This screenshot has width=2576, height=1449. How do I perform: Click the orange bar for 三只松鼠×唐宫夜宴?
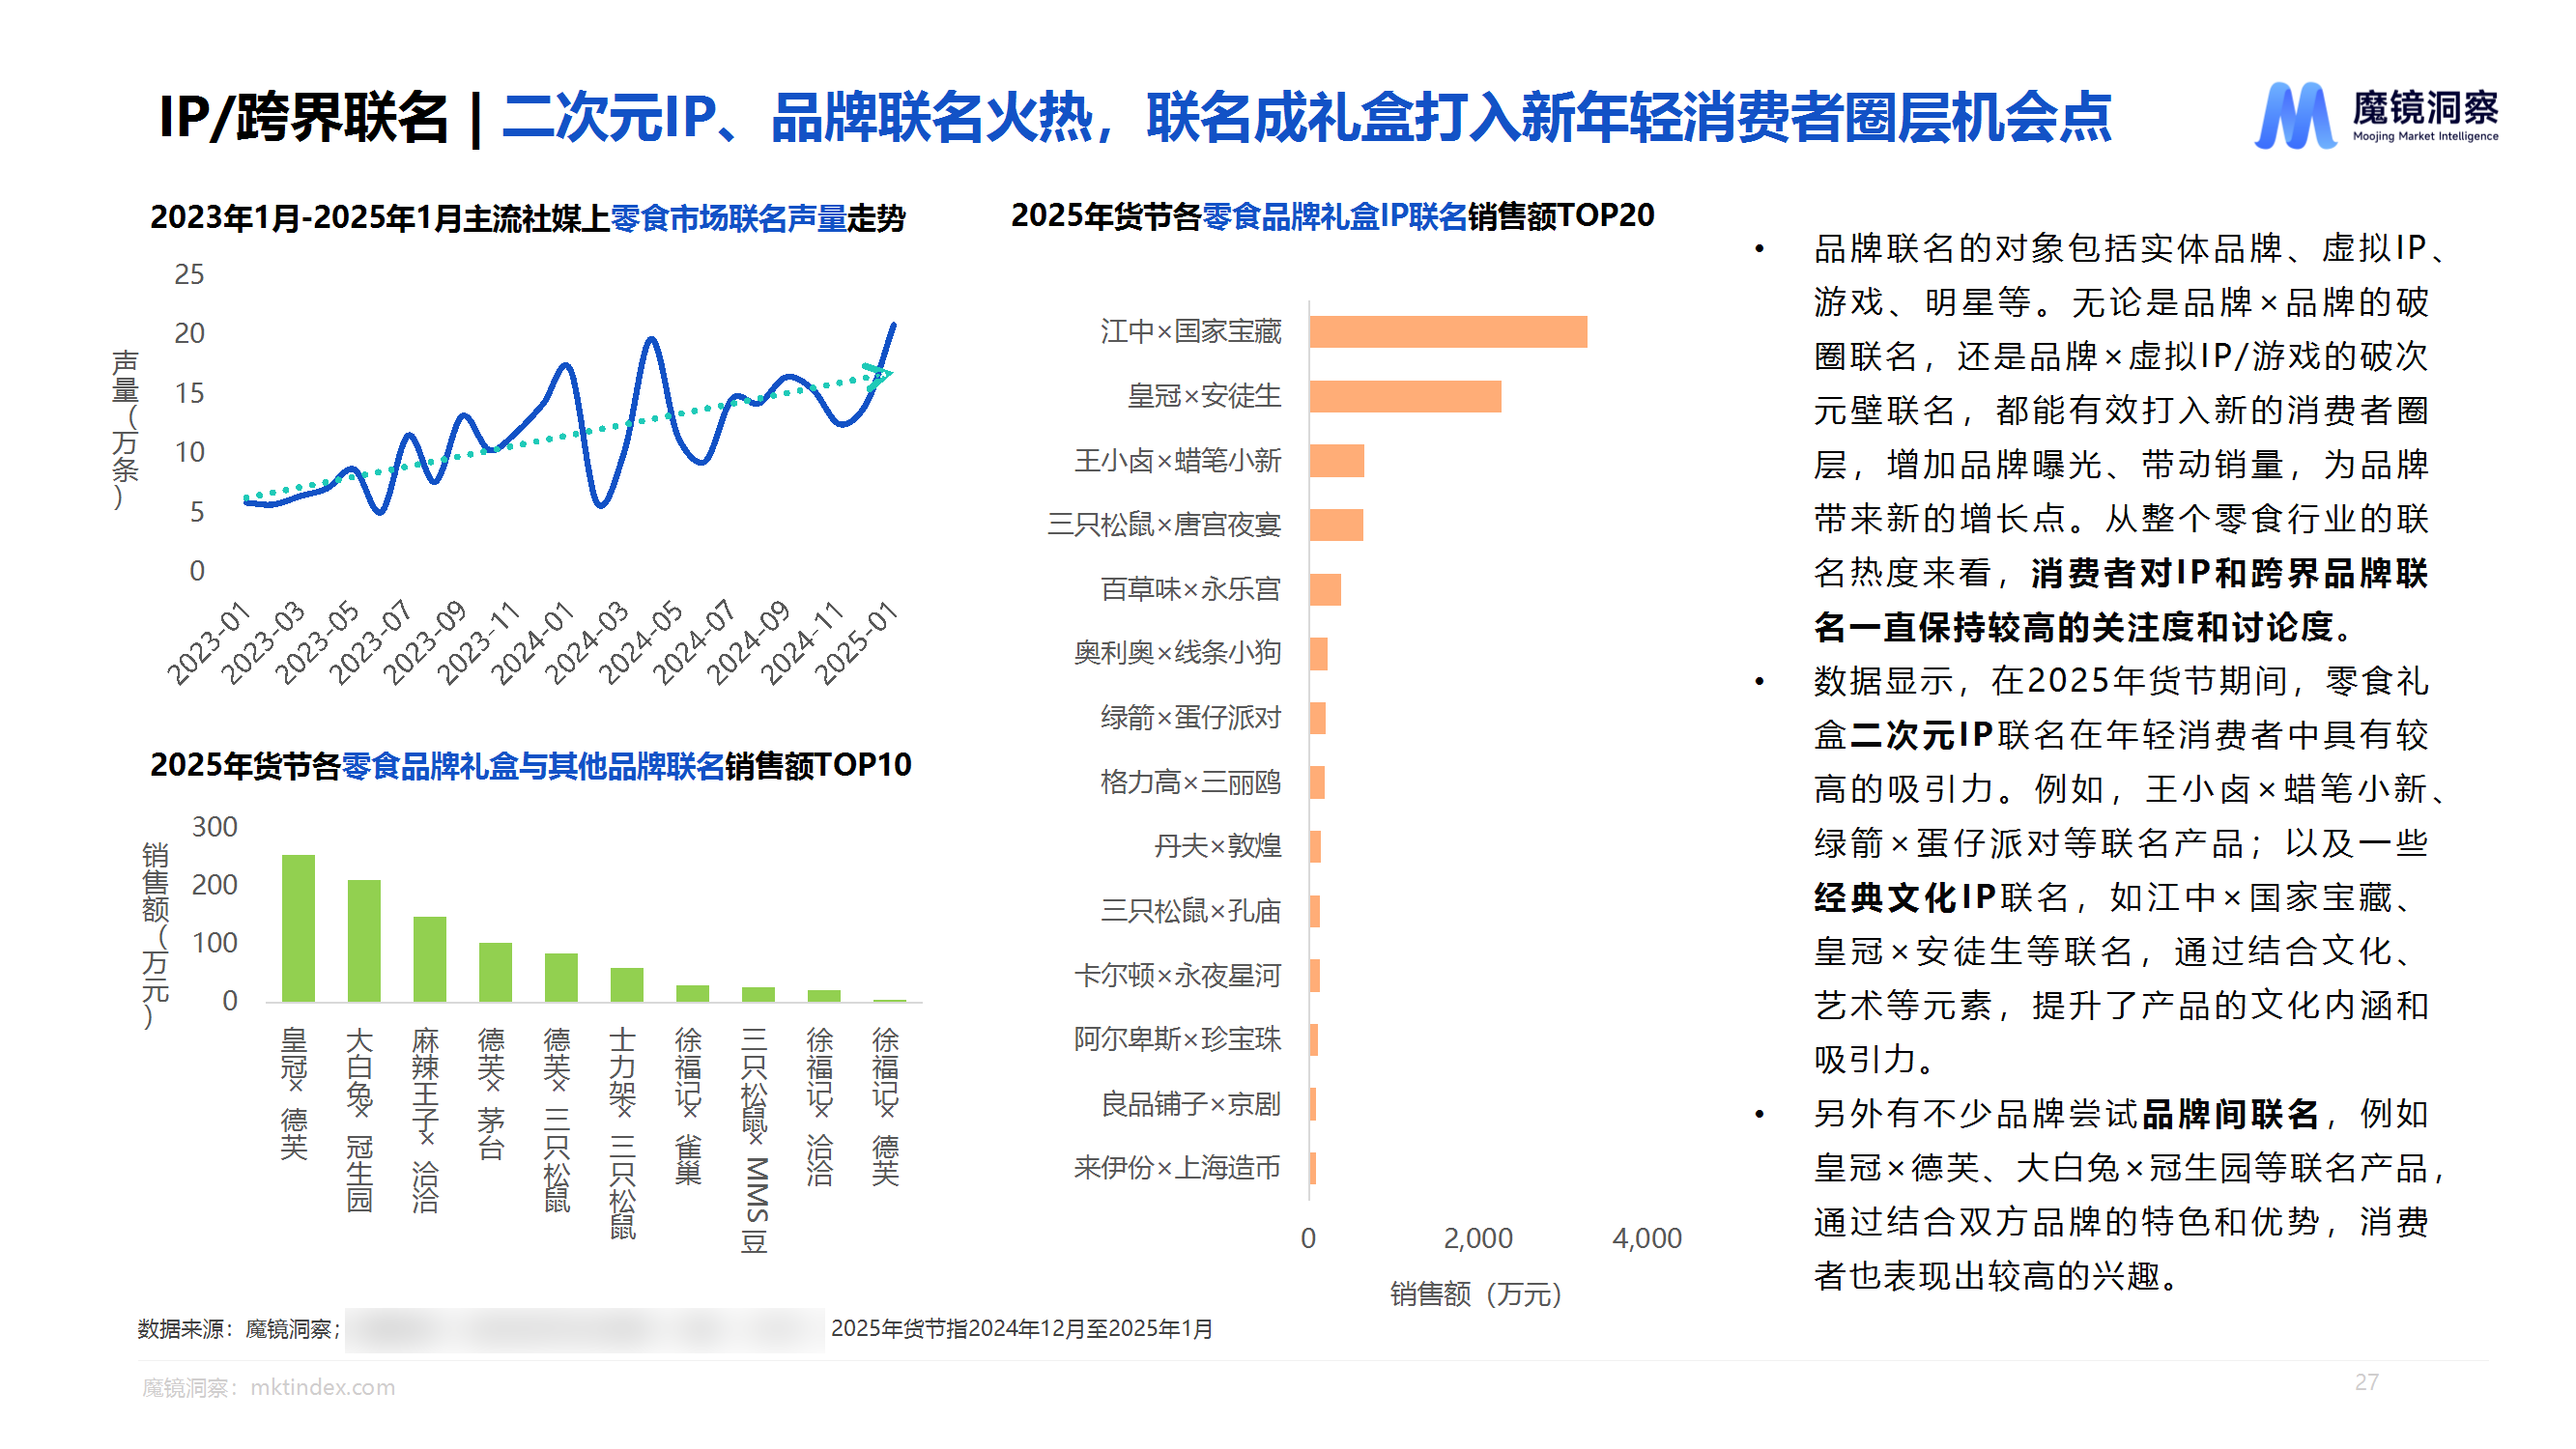[1337, 525]
